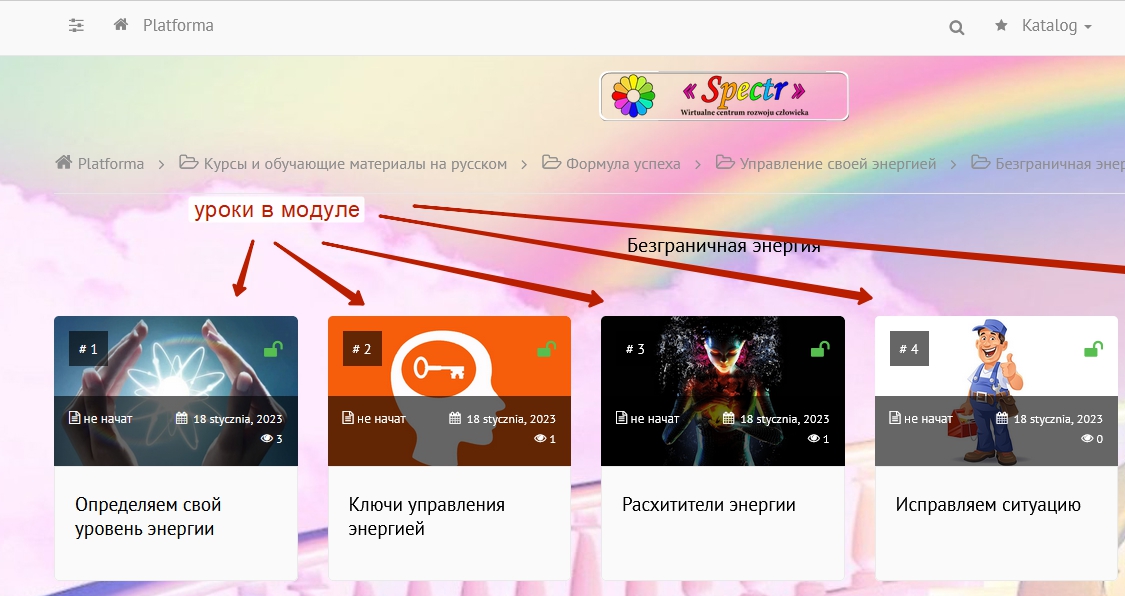
Task: Click the Spectr logo banner
Action: pyautogui.click(x=724, y=95)
